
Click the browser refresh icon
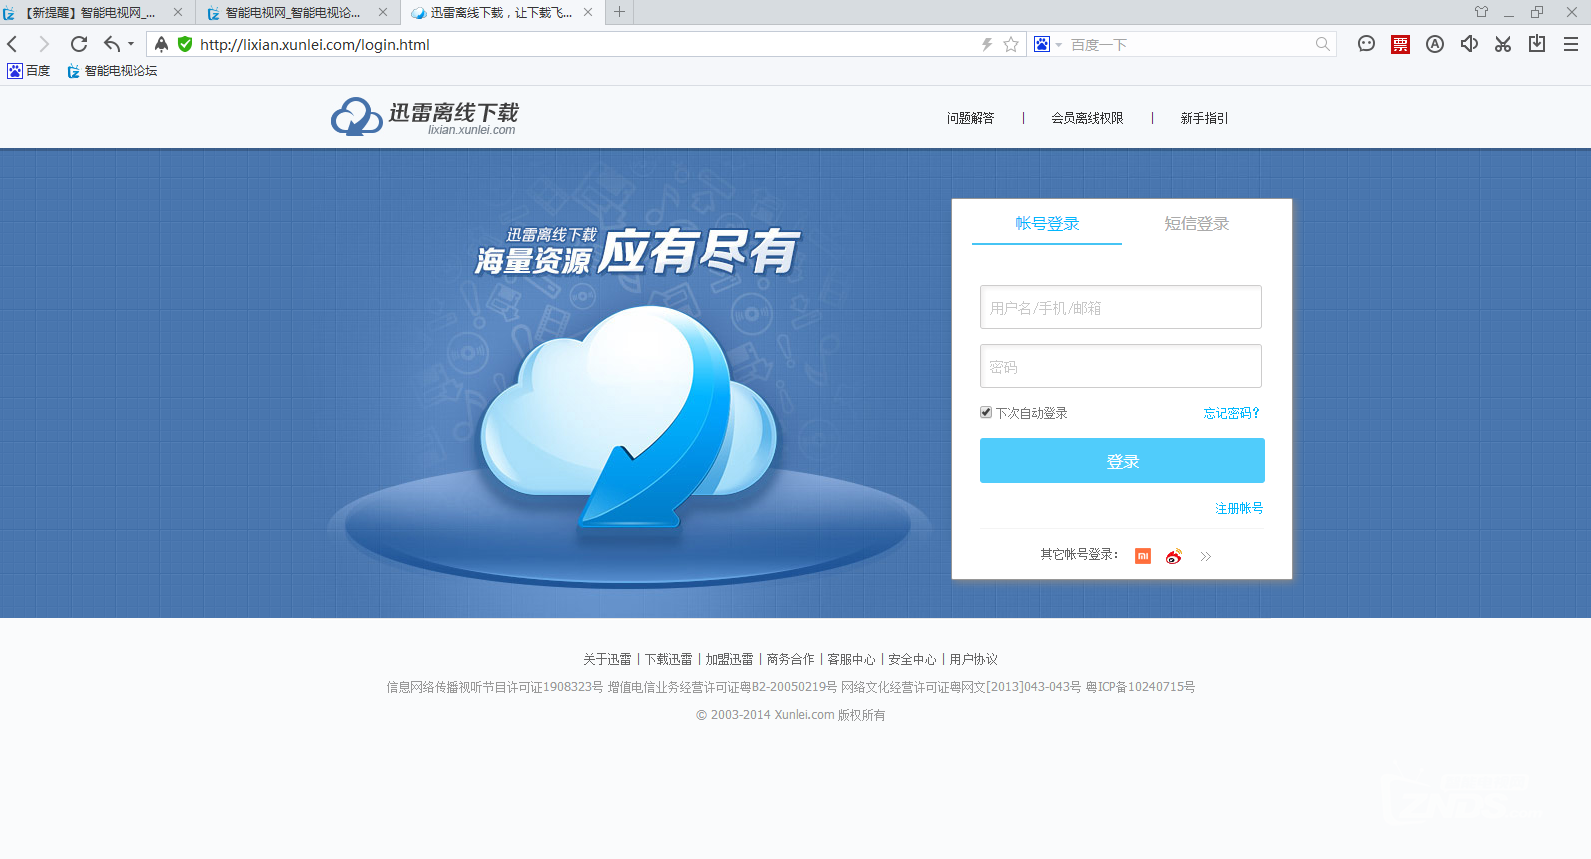(79, 44)
